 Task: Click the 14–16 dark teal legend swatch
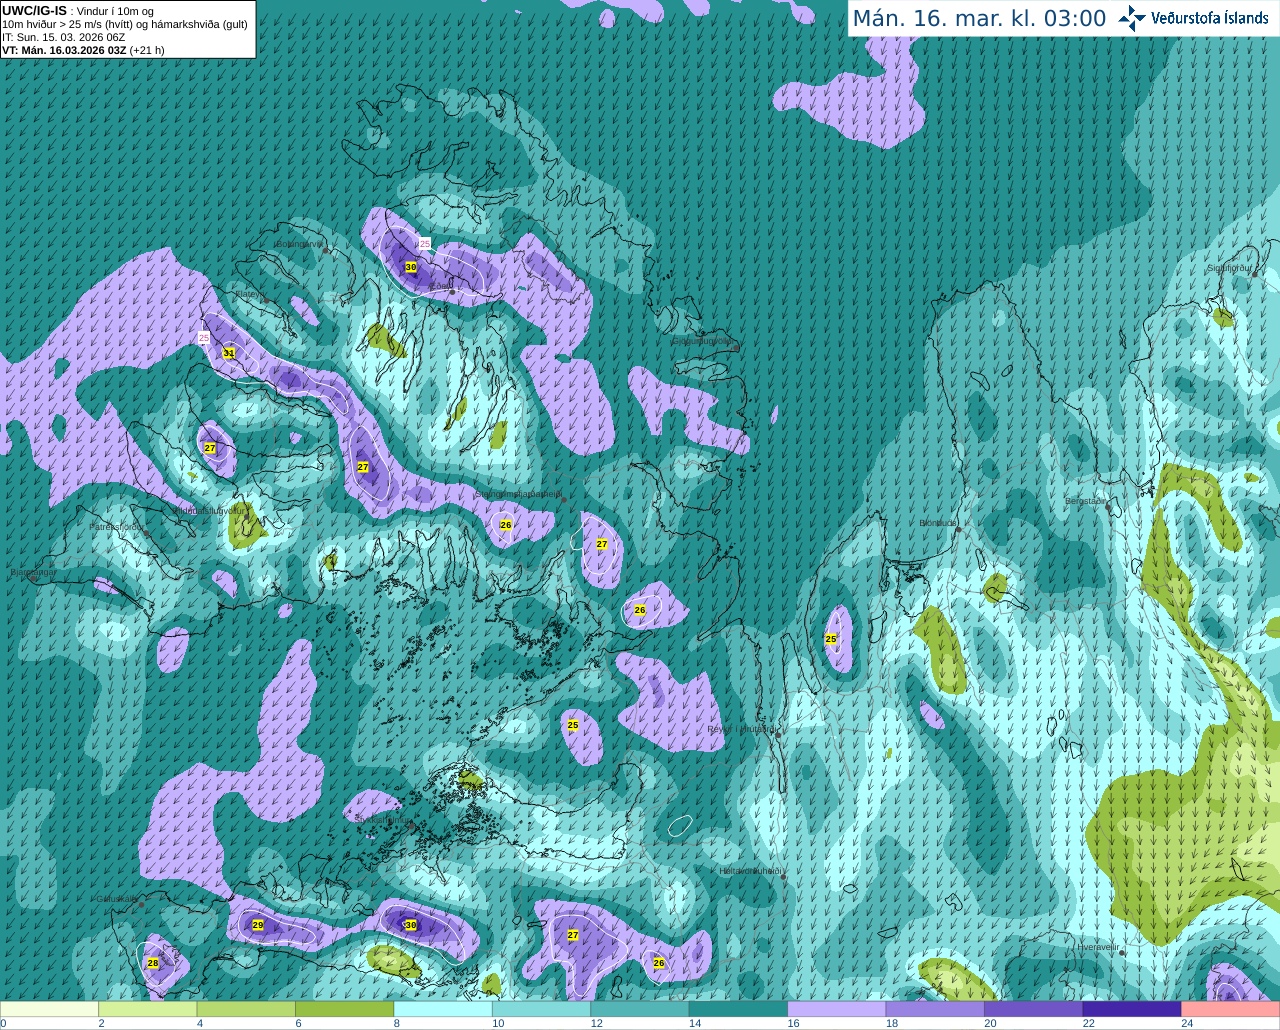739,1009
